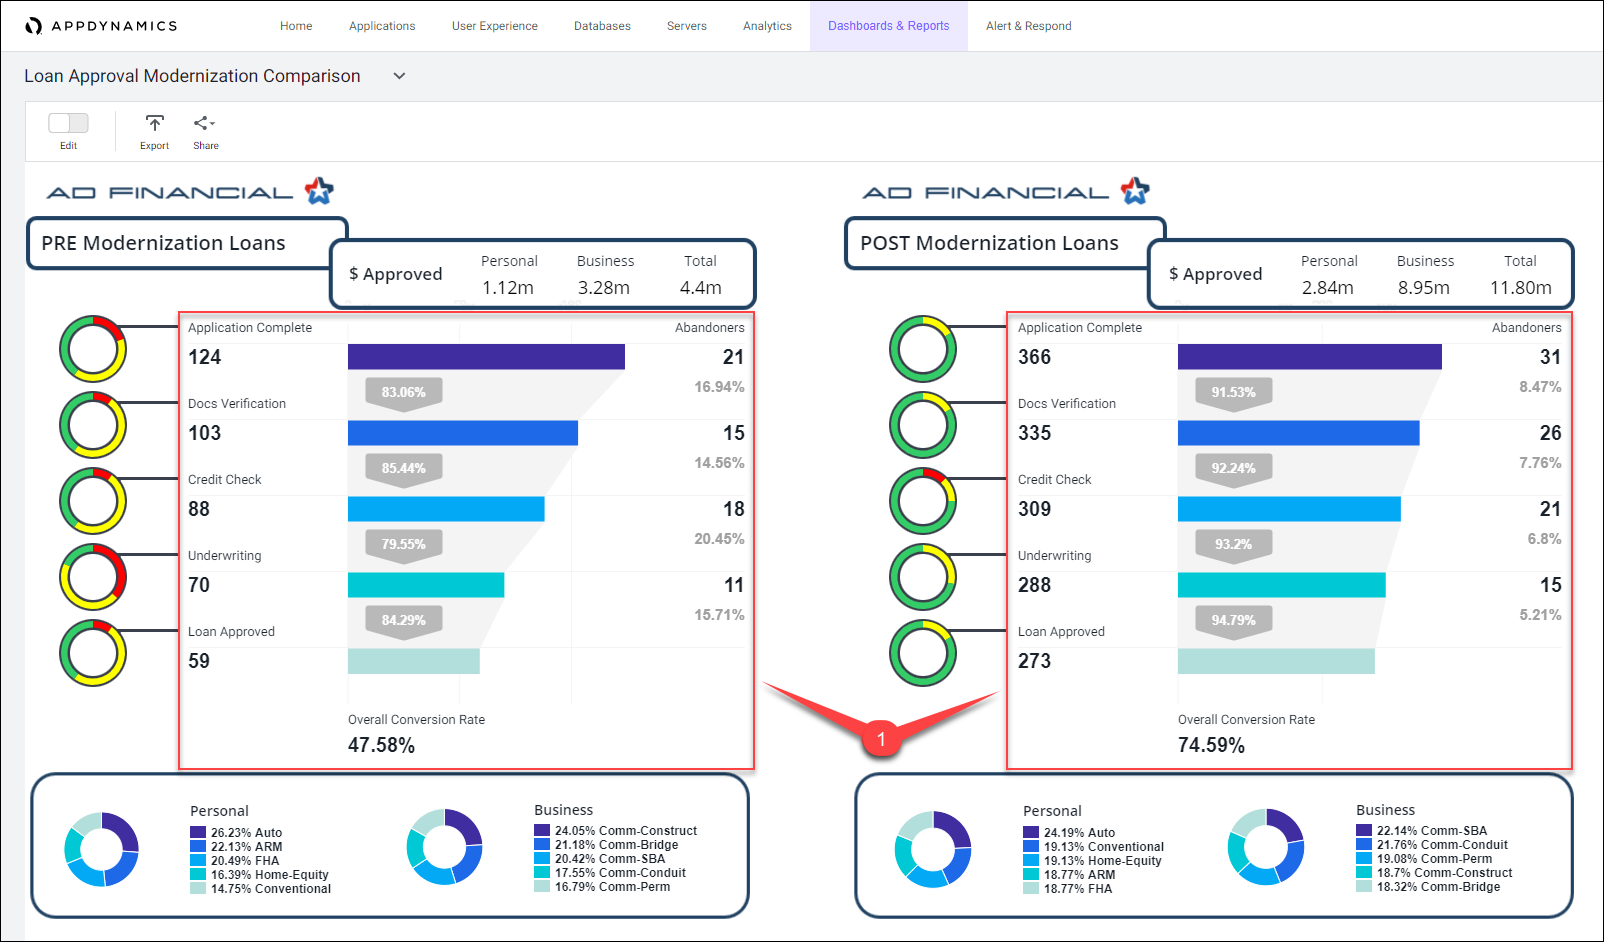The image size is (1604, 942).
Task: Click POST Credit Check health ring
Action: click(x=923, y=501)
